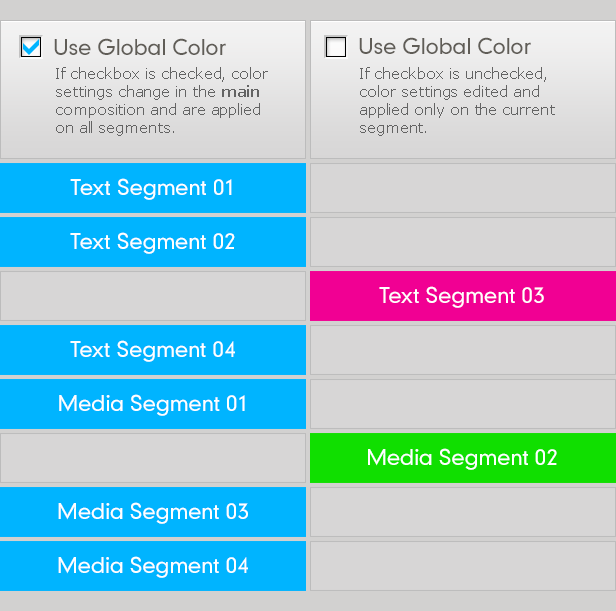Screen dimensions: 616x611
Task: Click the empty gray cell beside Media Segment 01
Action: [463, 404]
